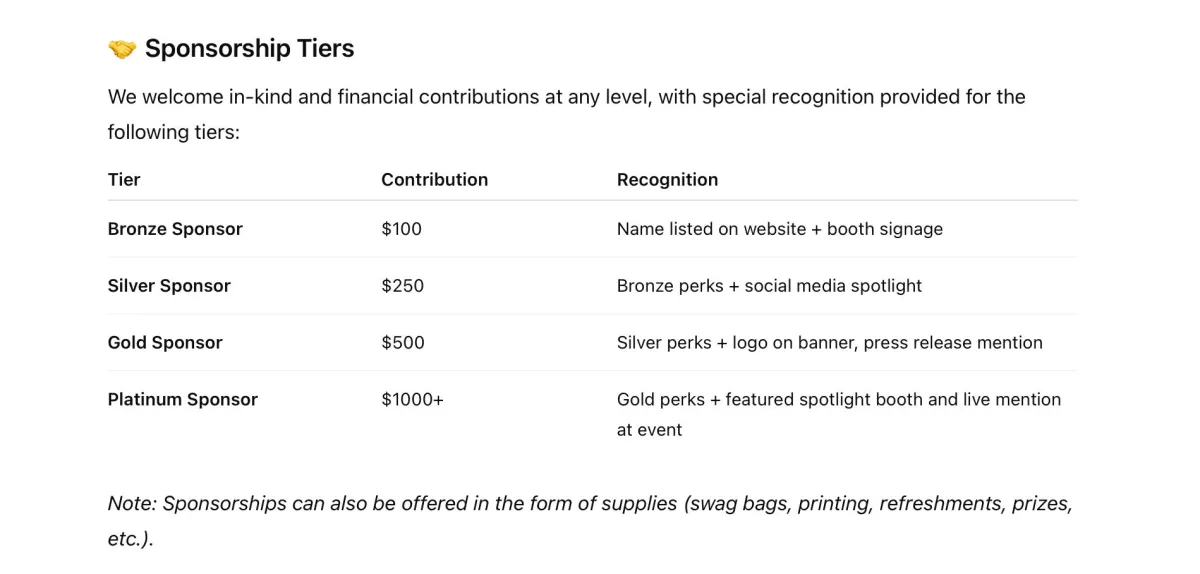This screenshot has width=1200, height=574.
Task: Select the Contribution column header
Action: tap(435, 180)
